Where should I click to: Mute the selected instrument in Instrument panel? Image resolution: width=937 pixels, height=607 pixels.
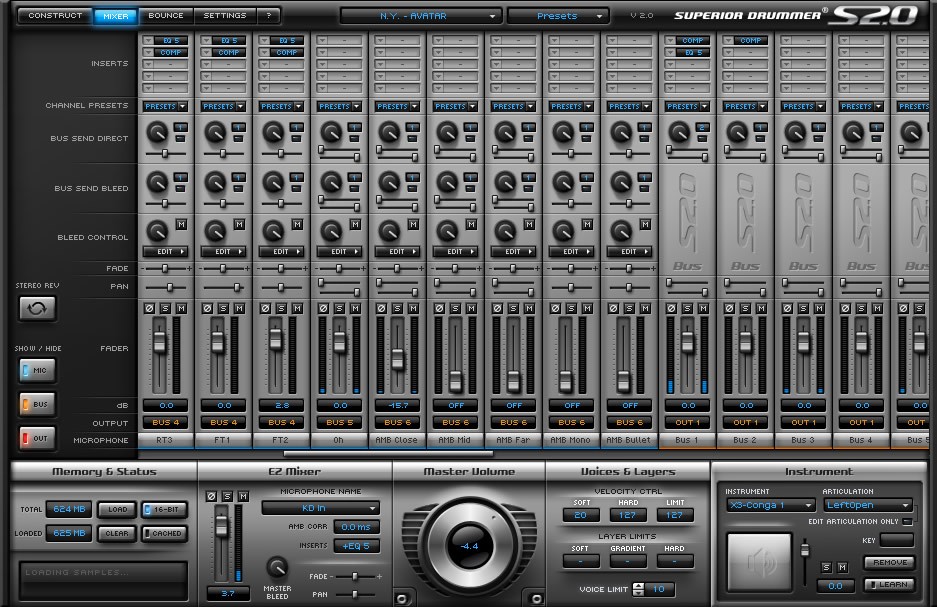842,567
